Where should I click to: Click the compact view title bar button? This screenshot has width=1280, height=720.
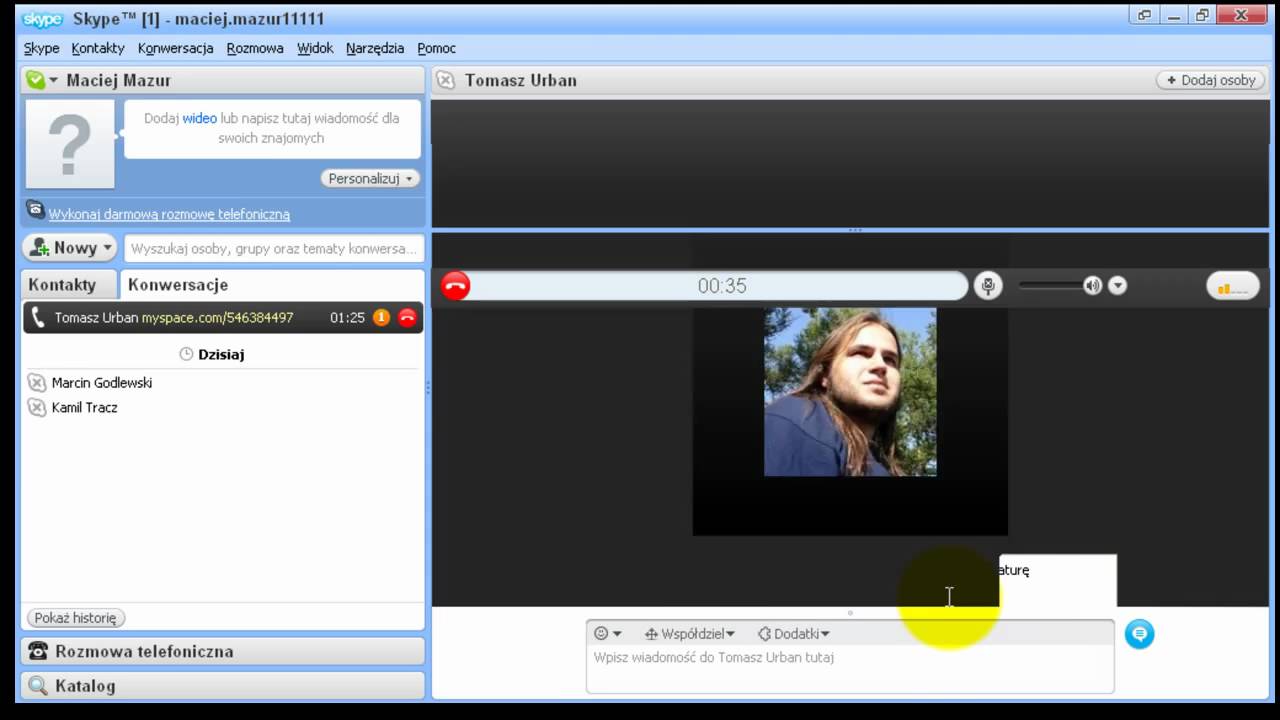click(1145, 15)
